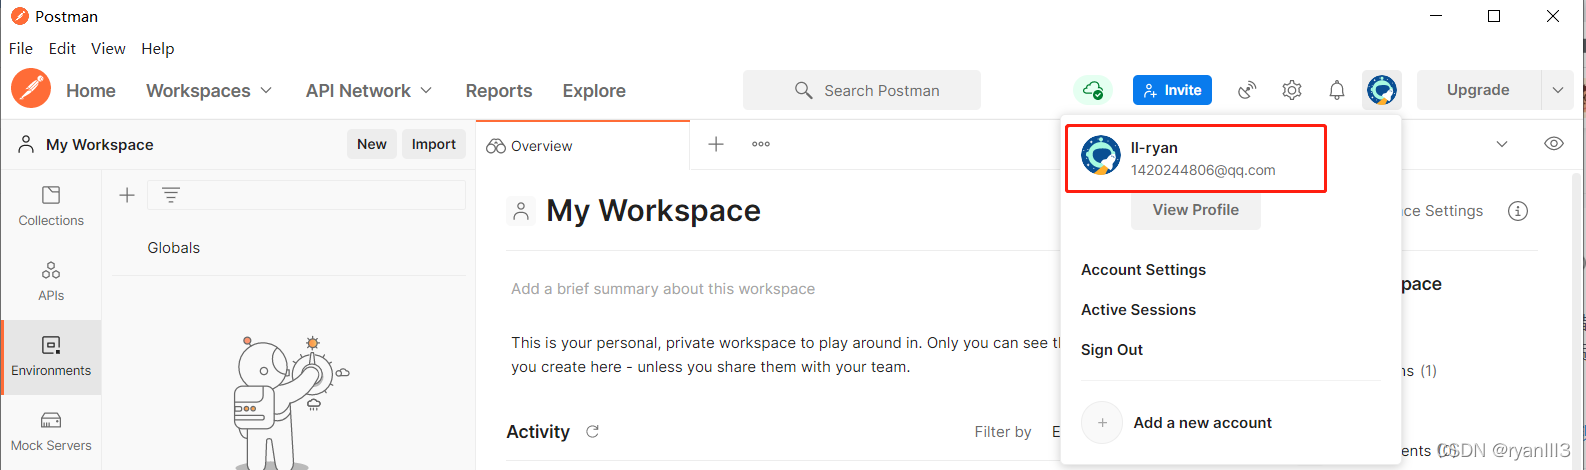Refresh the Activity feed

click(x=592, y=432)
